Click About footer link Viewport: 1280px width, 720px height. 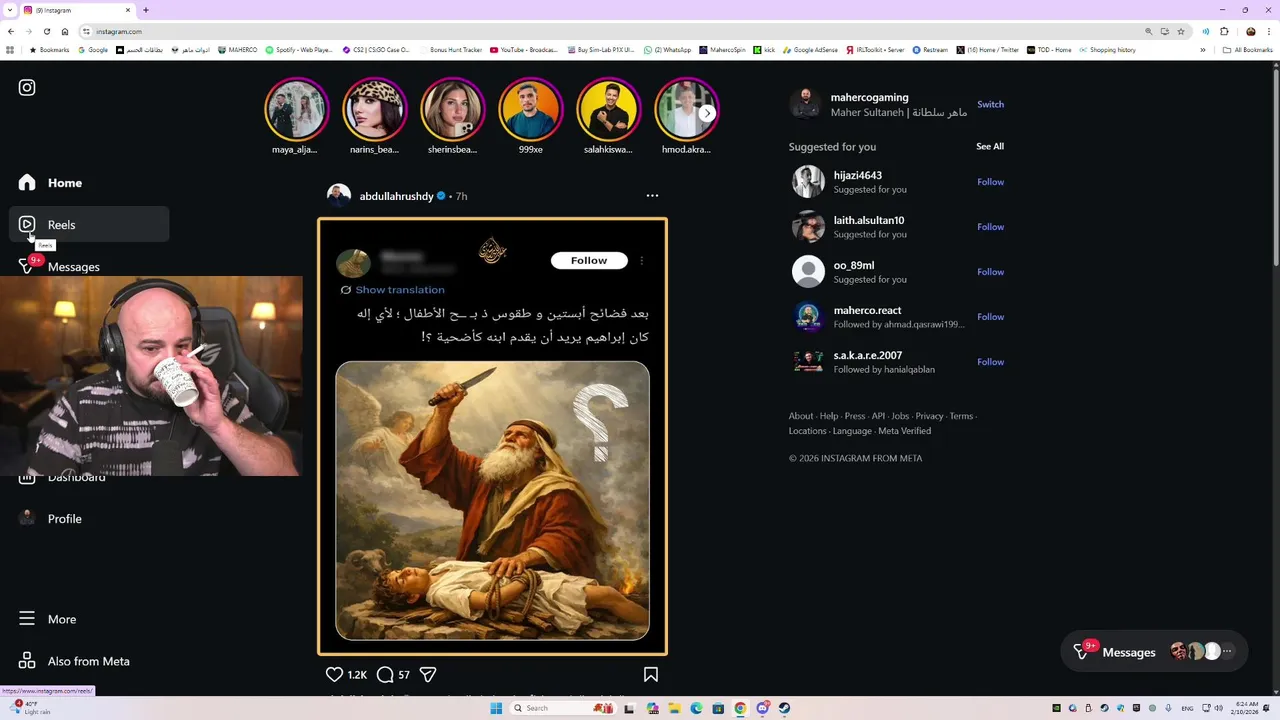(800, 416)
